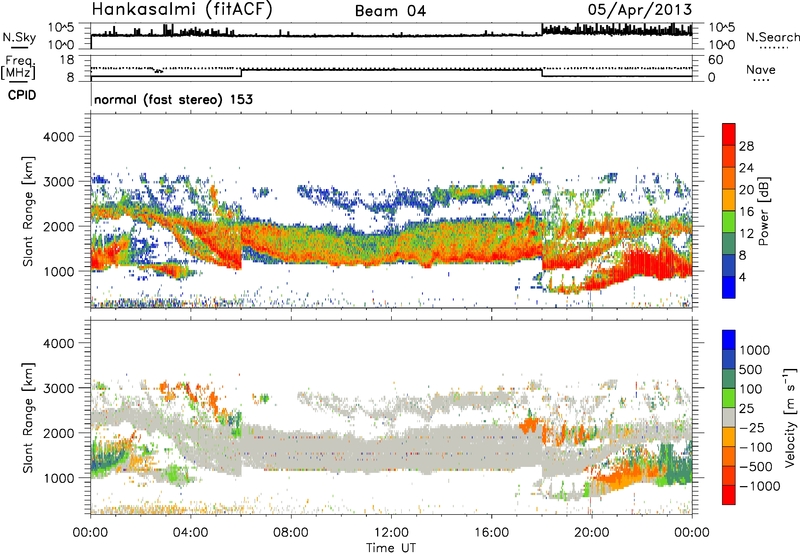
Task: Click the date "05/Apr/2013"
Action: click(640, 10)
